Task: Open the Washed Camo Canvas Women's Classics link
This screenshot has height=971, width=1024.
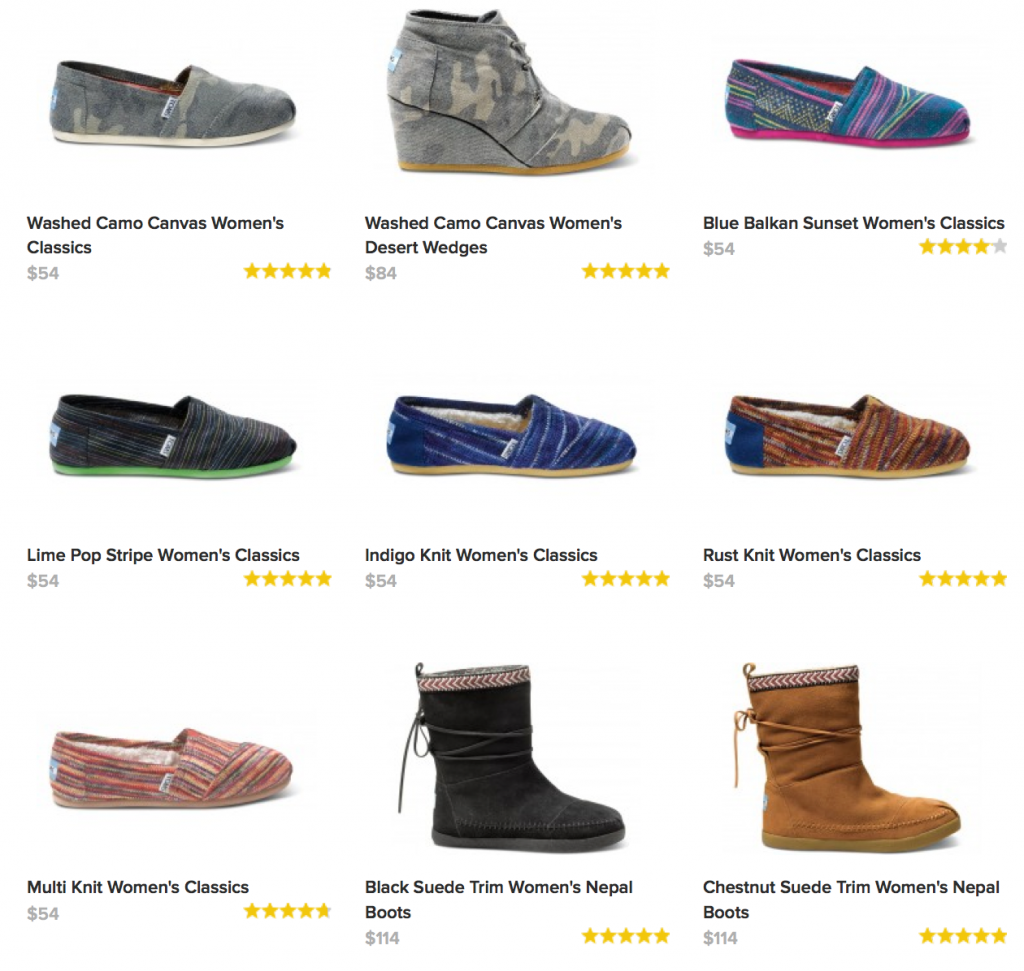Action: [x=156, y=234]
